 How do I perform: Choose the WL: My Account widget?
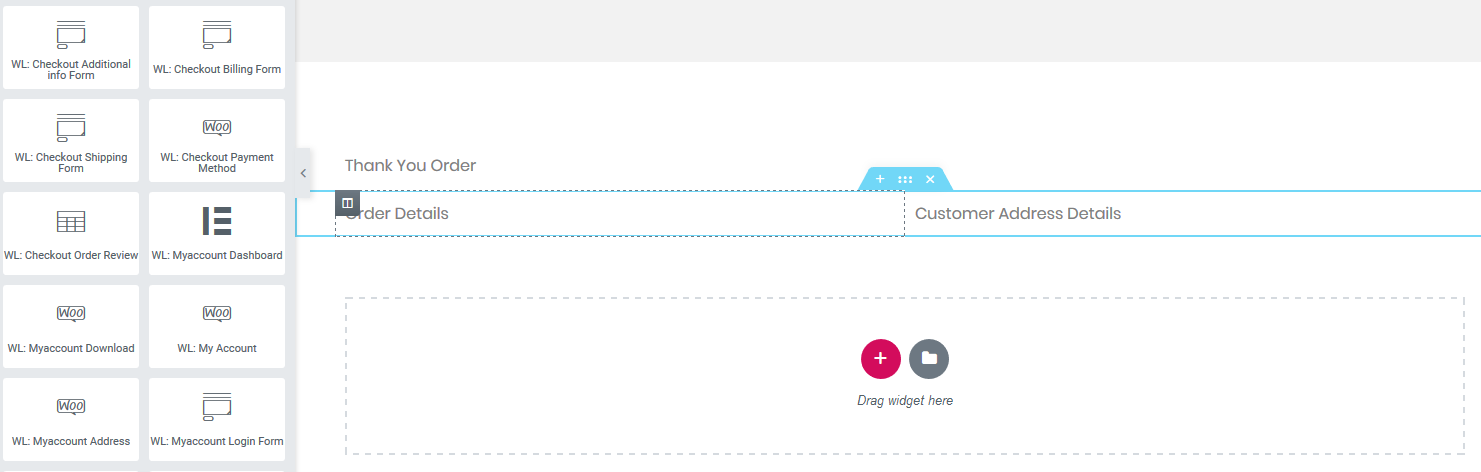click(217, 326)
